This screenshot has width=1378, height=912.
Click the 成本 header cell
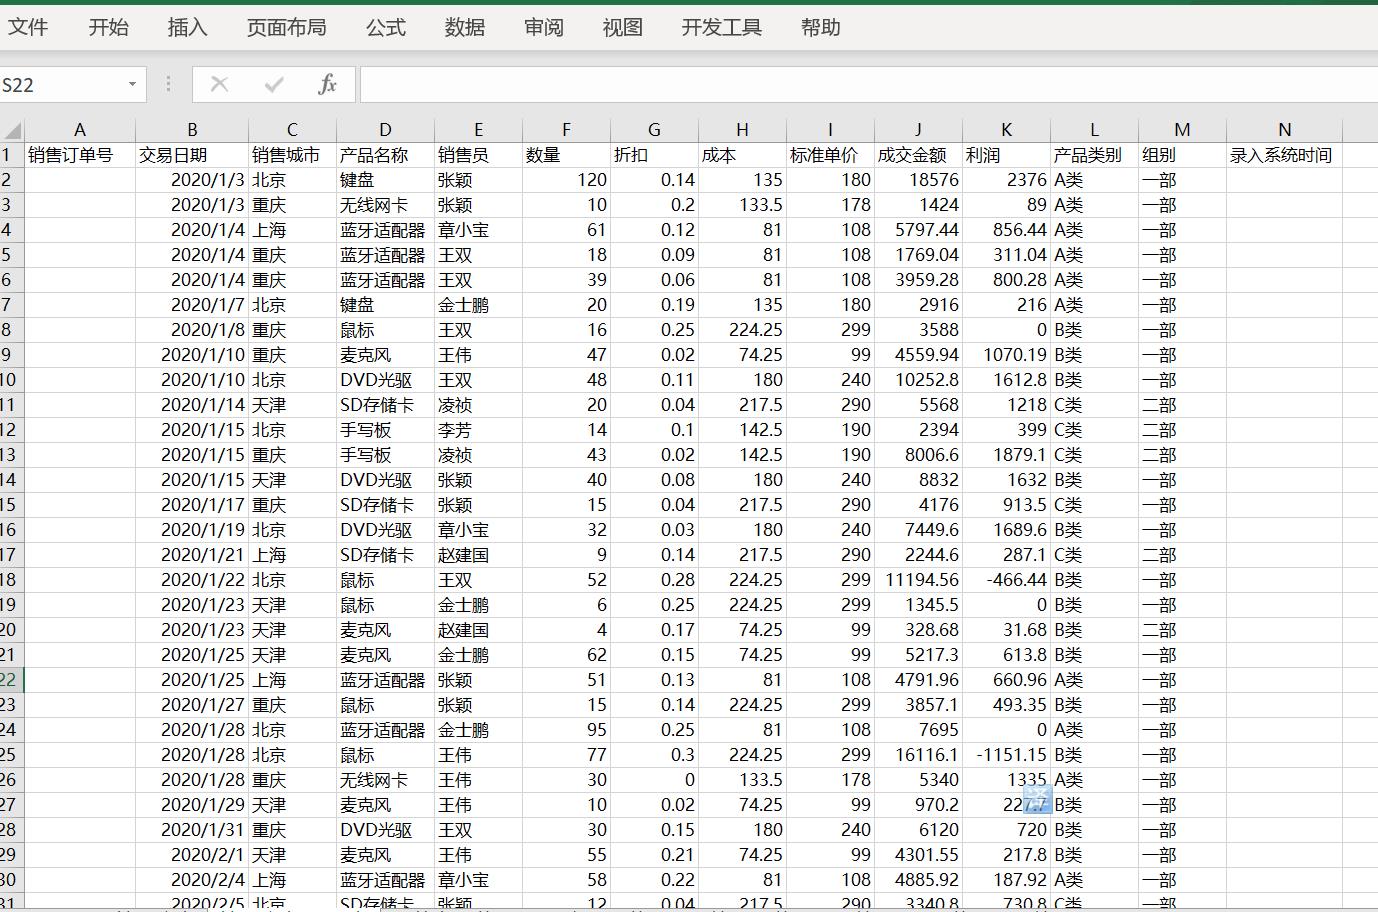tap(742, 155)
